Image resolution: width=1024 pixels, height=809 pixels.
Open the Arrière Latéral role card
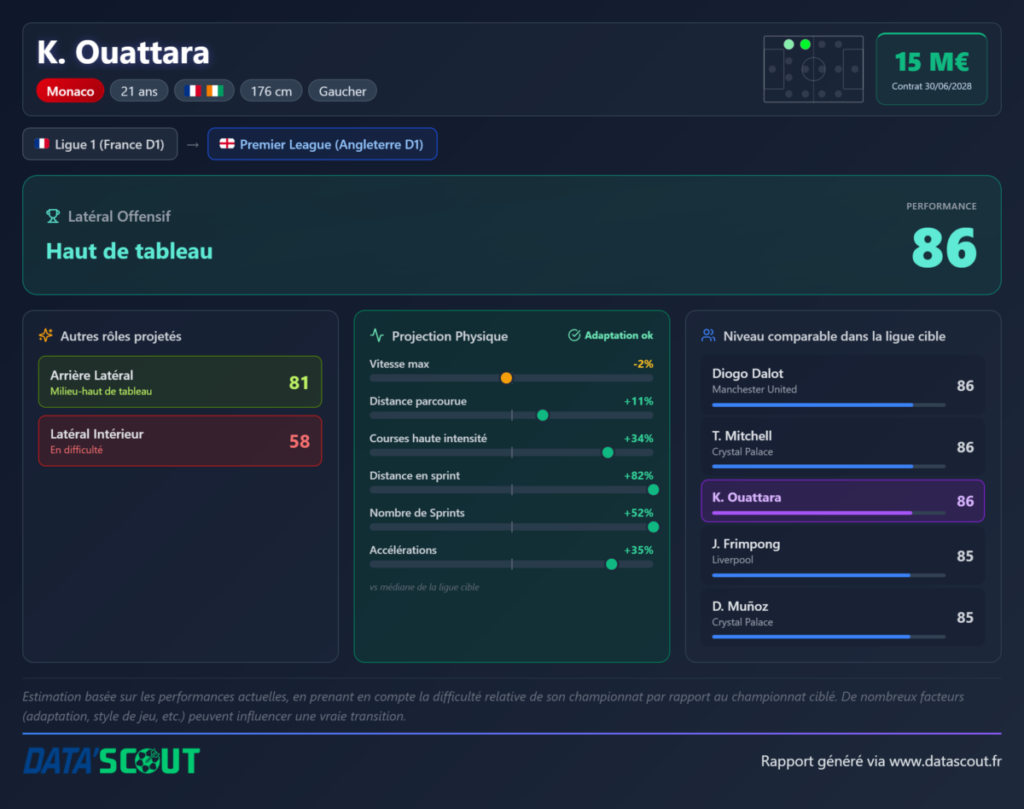[x=180, y=382]
